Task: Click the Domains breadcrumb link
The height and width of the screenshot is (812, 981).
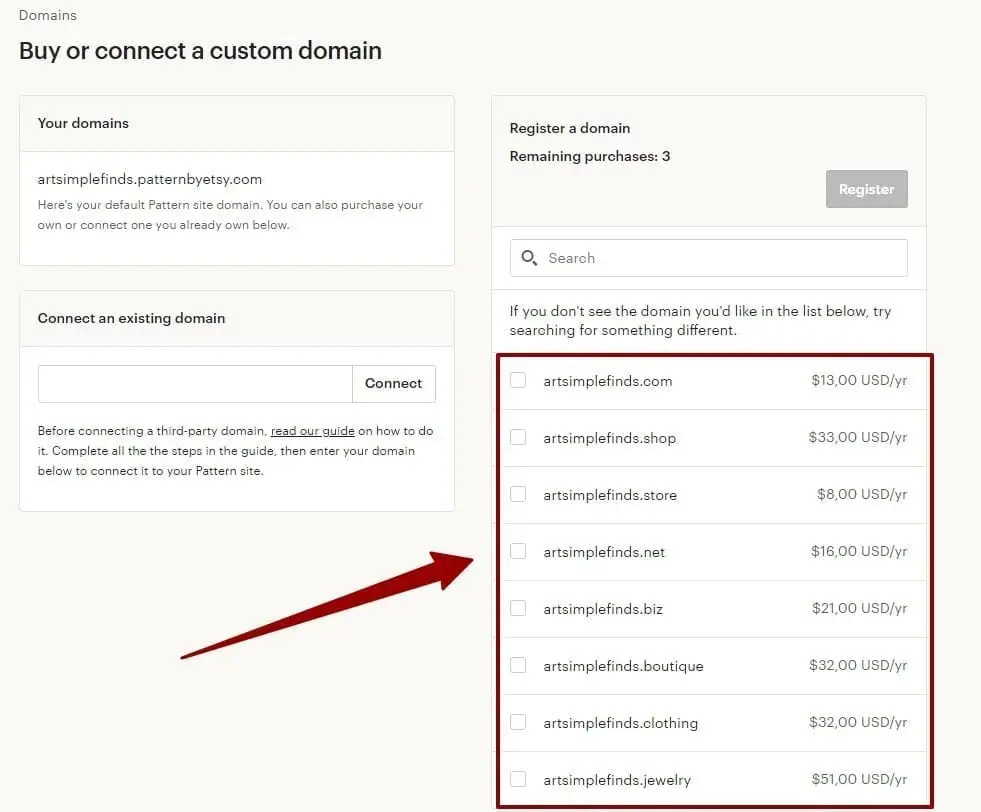Action: point(47,15)
